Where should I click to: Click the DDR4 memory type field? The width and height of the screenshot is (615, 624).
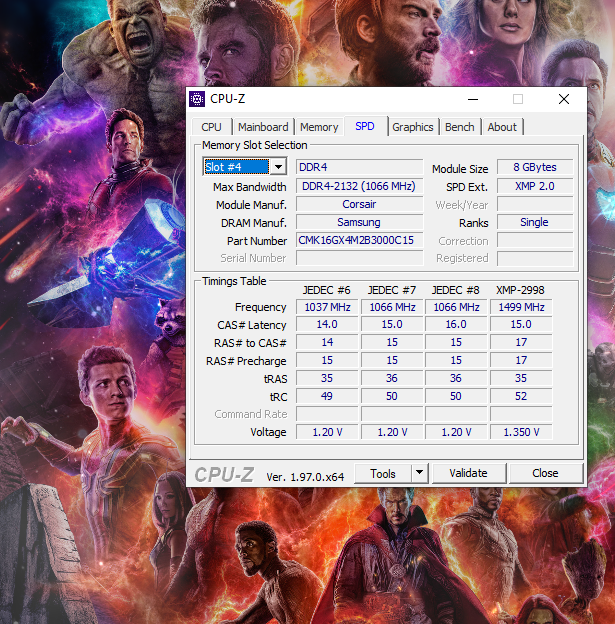(359, 167)
